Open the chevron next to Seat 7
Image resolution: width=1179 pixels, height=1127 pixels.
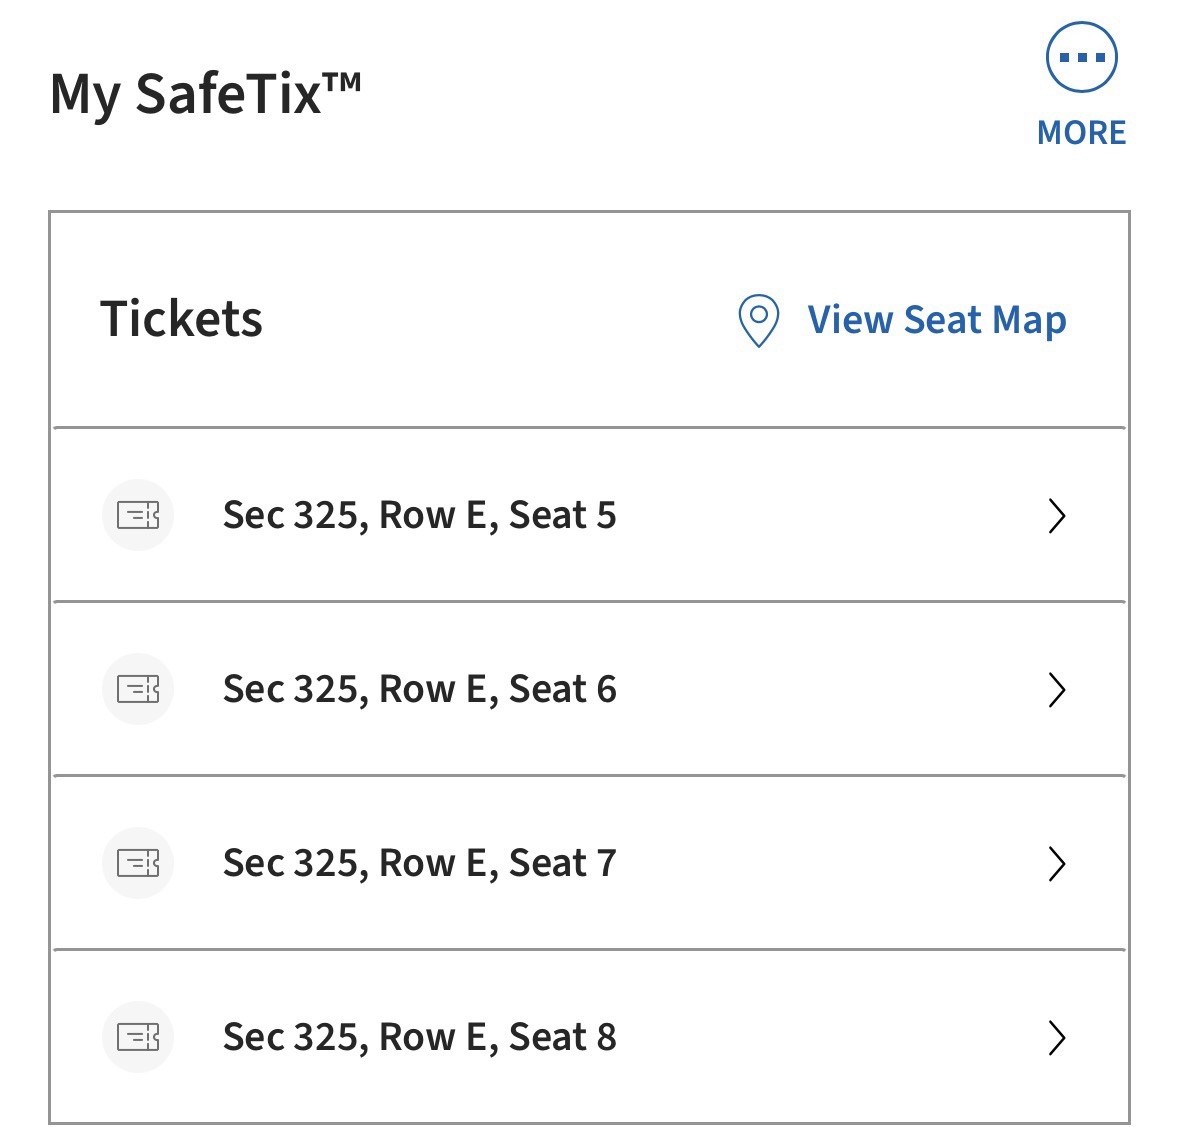tap(1057, 864)
